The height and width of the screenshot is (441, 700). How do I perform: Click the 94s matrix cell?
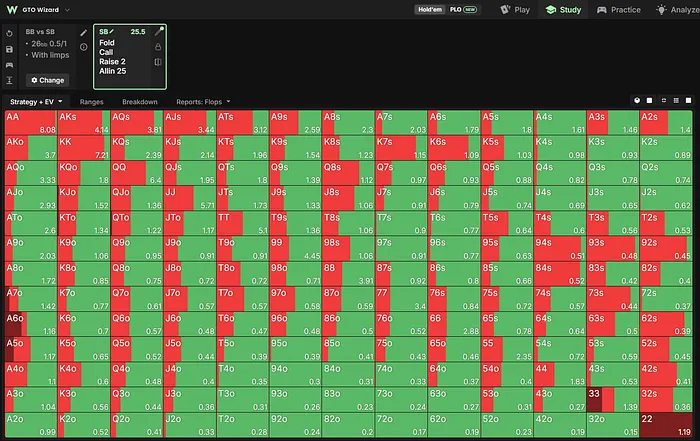(560, 249)
